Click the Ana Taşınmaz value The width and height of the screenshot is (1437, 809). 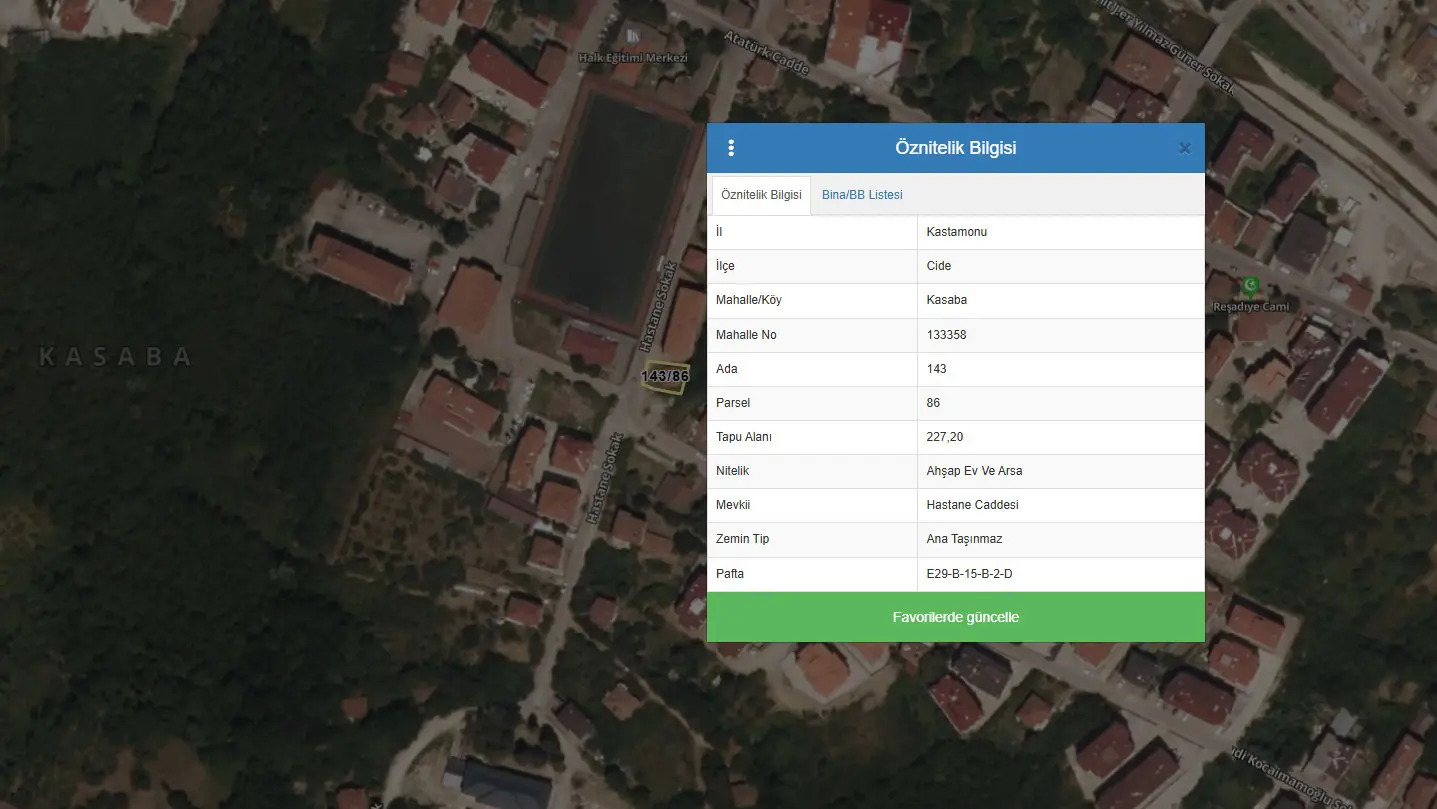[x=965, y=539]
